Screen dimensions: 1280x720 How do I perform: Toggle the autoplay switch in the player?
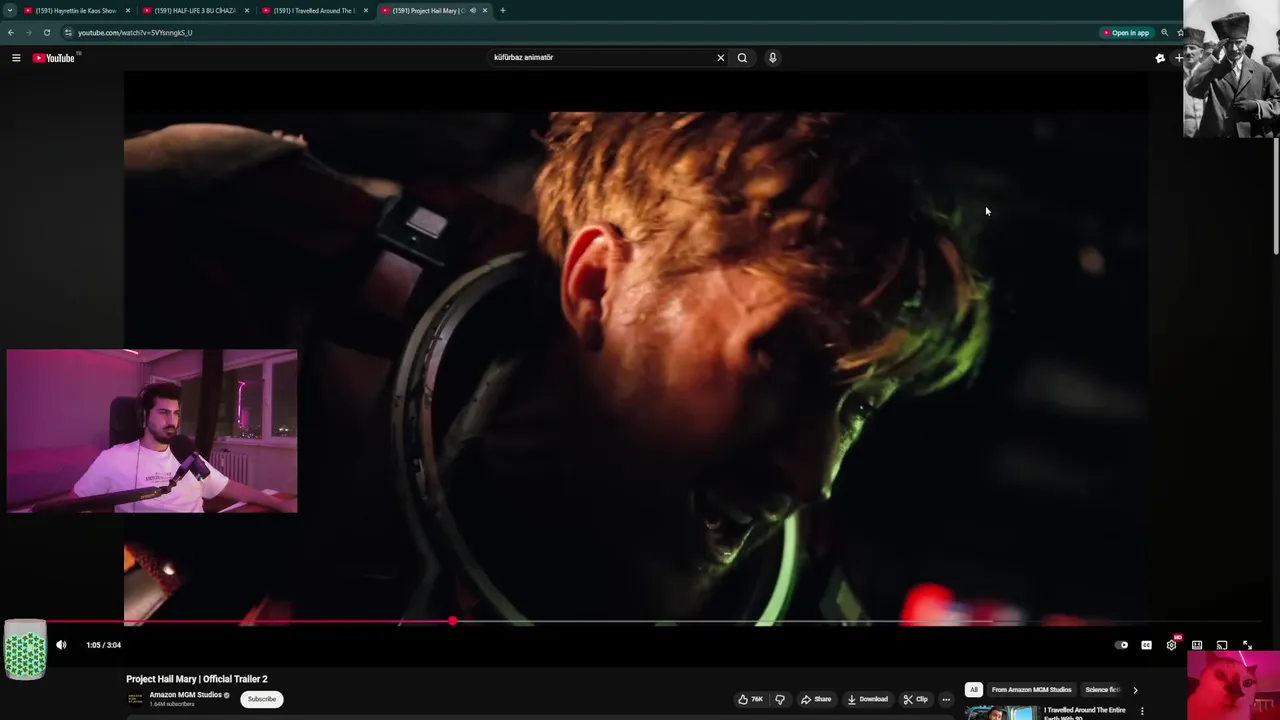(x=1121, y=645)
